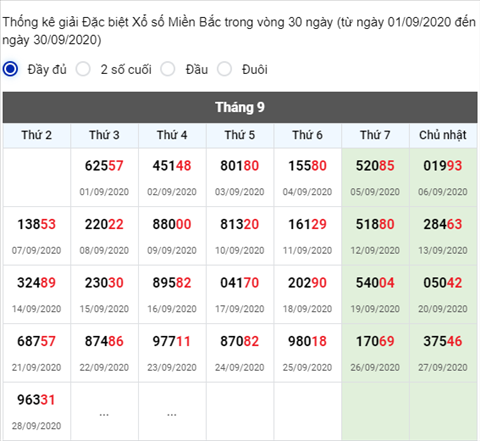Select result 52085 for 05/09/2020
The image size is (480, 441).
pyautogui.click(x=375, y=166)
